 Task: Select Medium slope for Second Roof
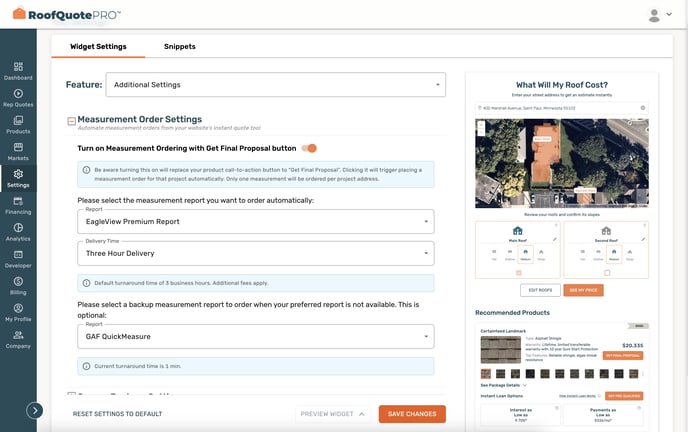614,254
